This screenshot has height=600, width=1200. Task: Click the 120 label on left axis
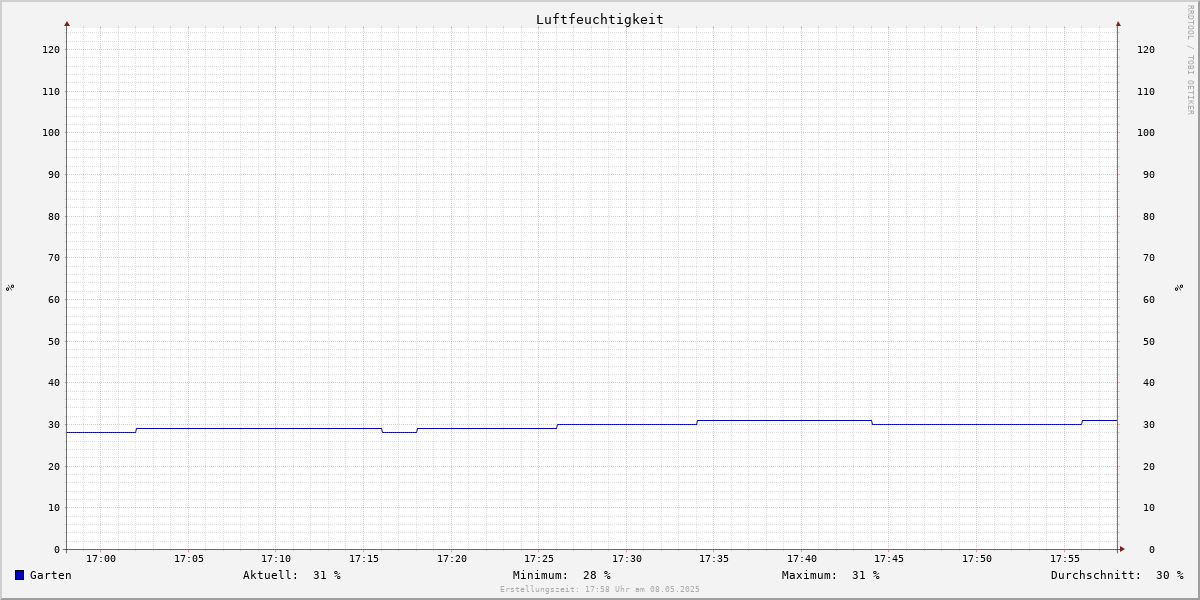pyautogui.click(x=51, y=49)
